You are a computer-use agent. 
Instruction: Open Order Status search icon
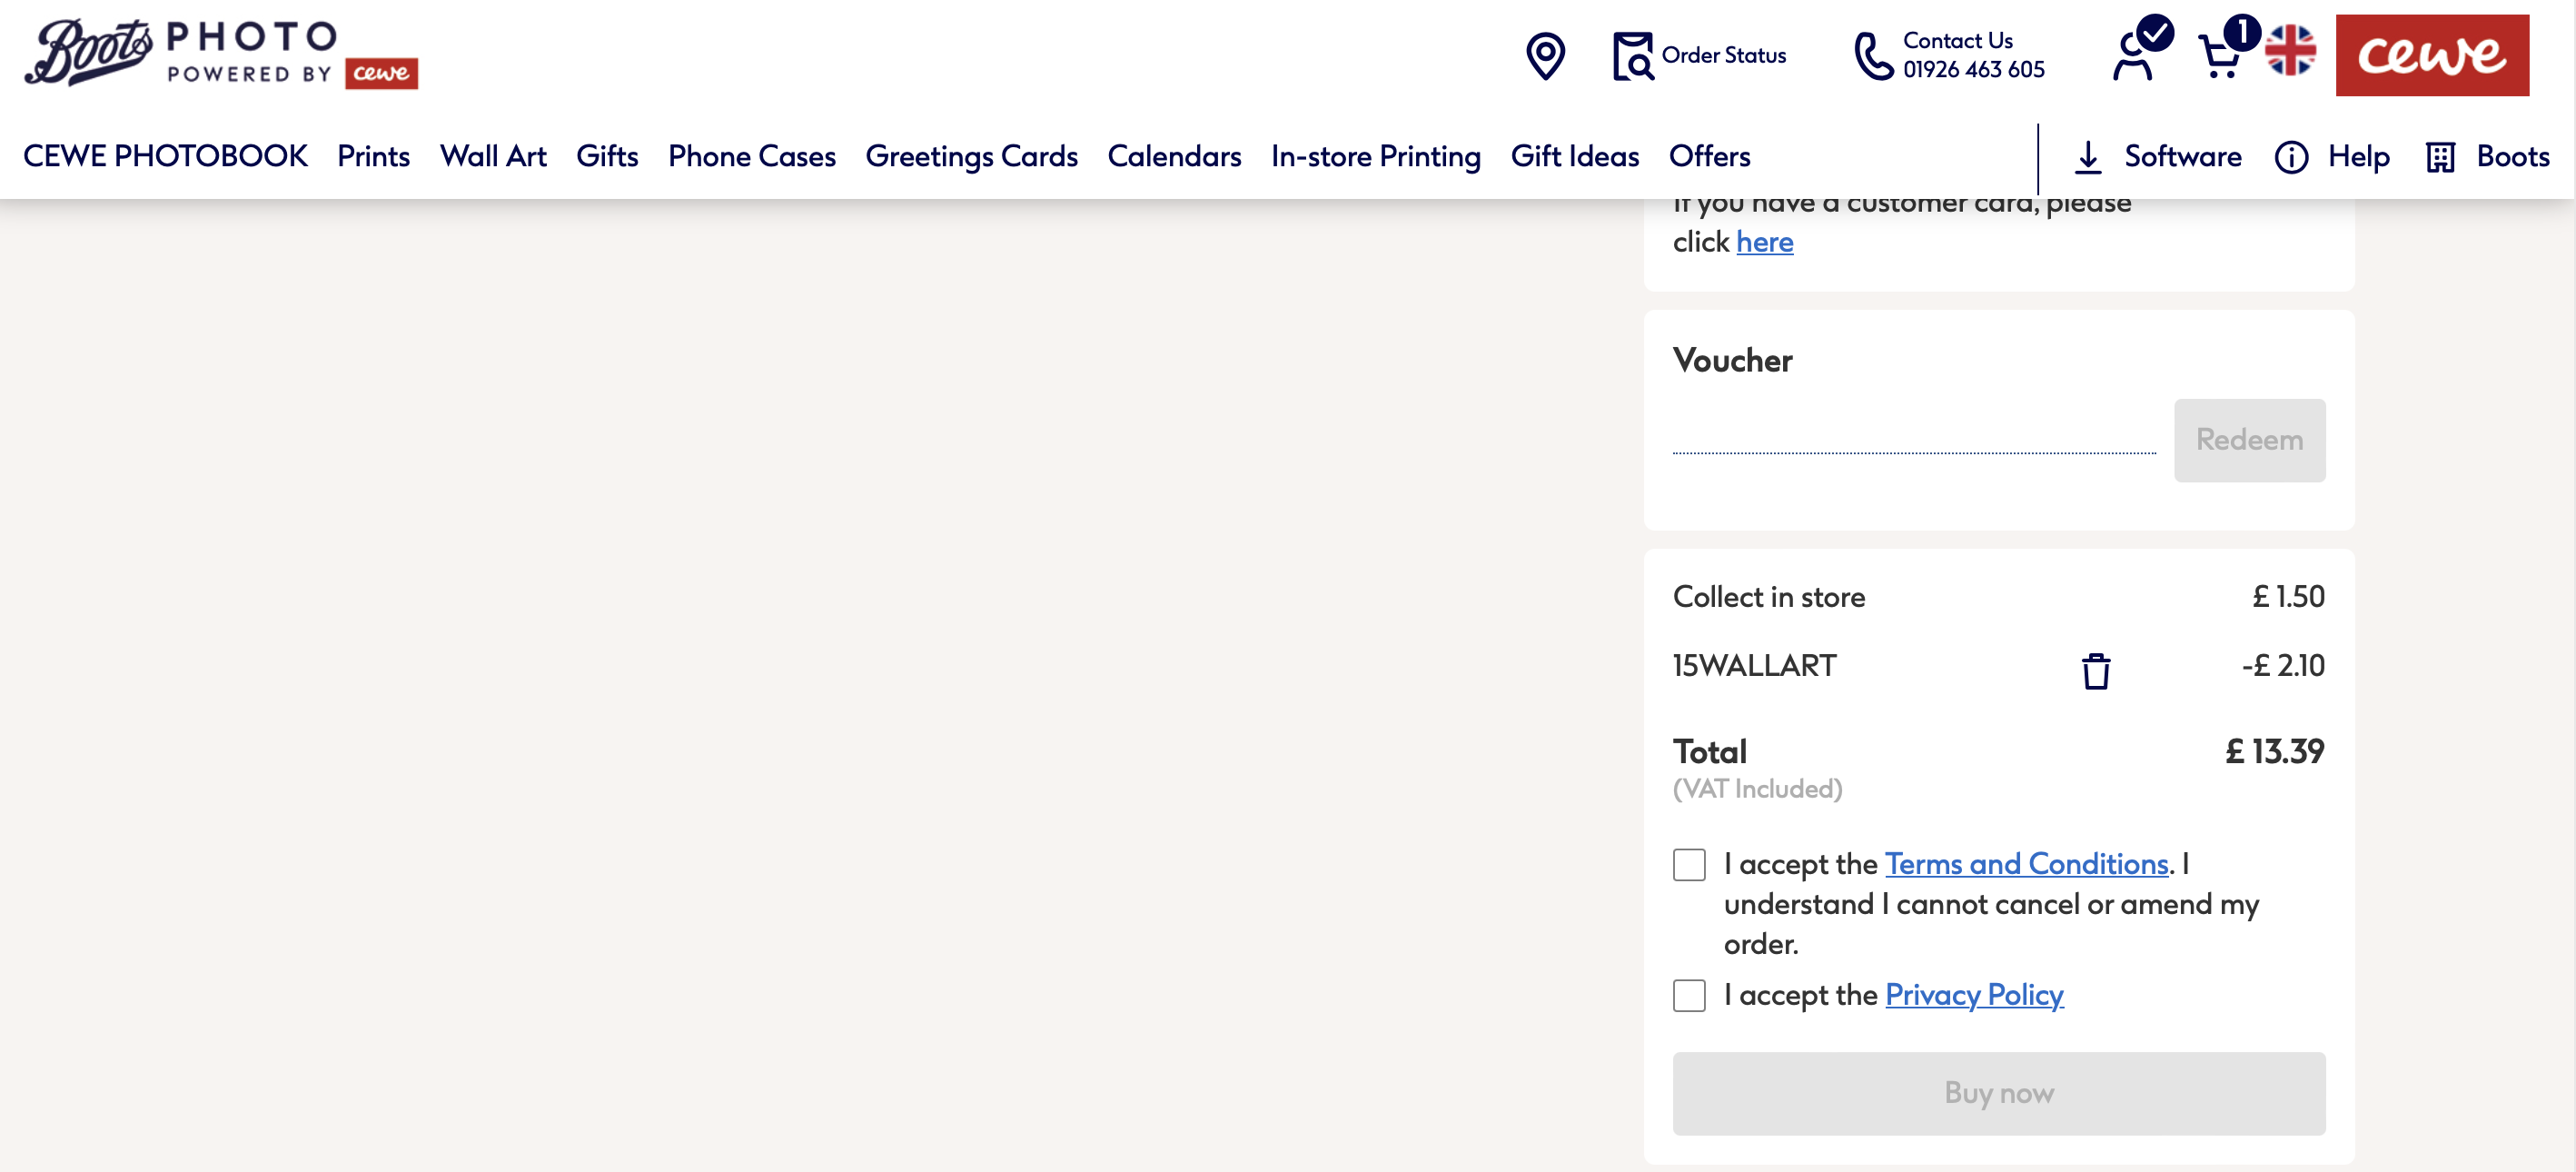tap(1632, 56)
